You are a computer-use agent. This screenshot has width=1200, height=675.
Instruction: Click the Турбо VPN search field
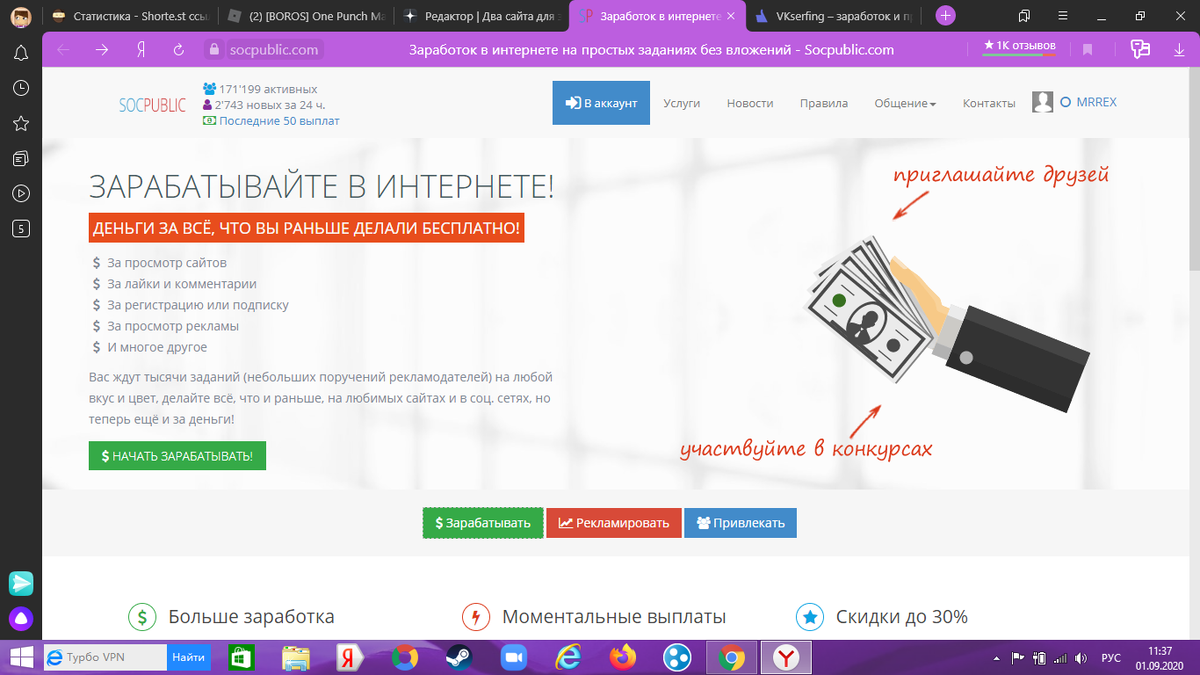click(x=103, y=657)
